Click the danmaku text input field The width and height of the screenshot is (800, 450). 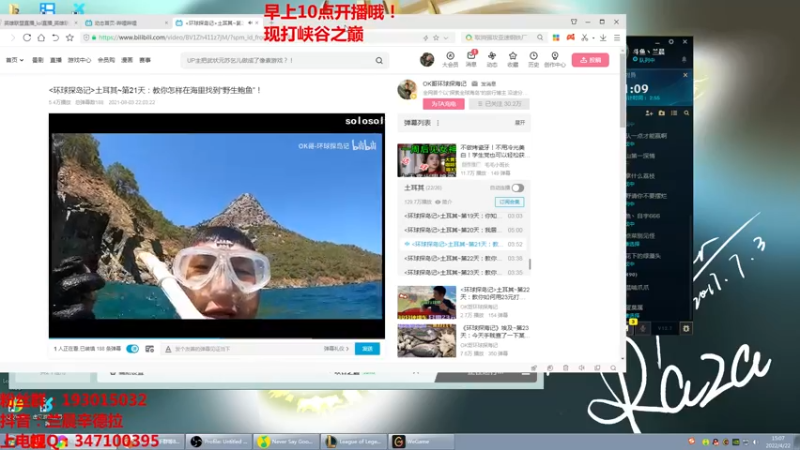click(247, 349)
